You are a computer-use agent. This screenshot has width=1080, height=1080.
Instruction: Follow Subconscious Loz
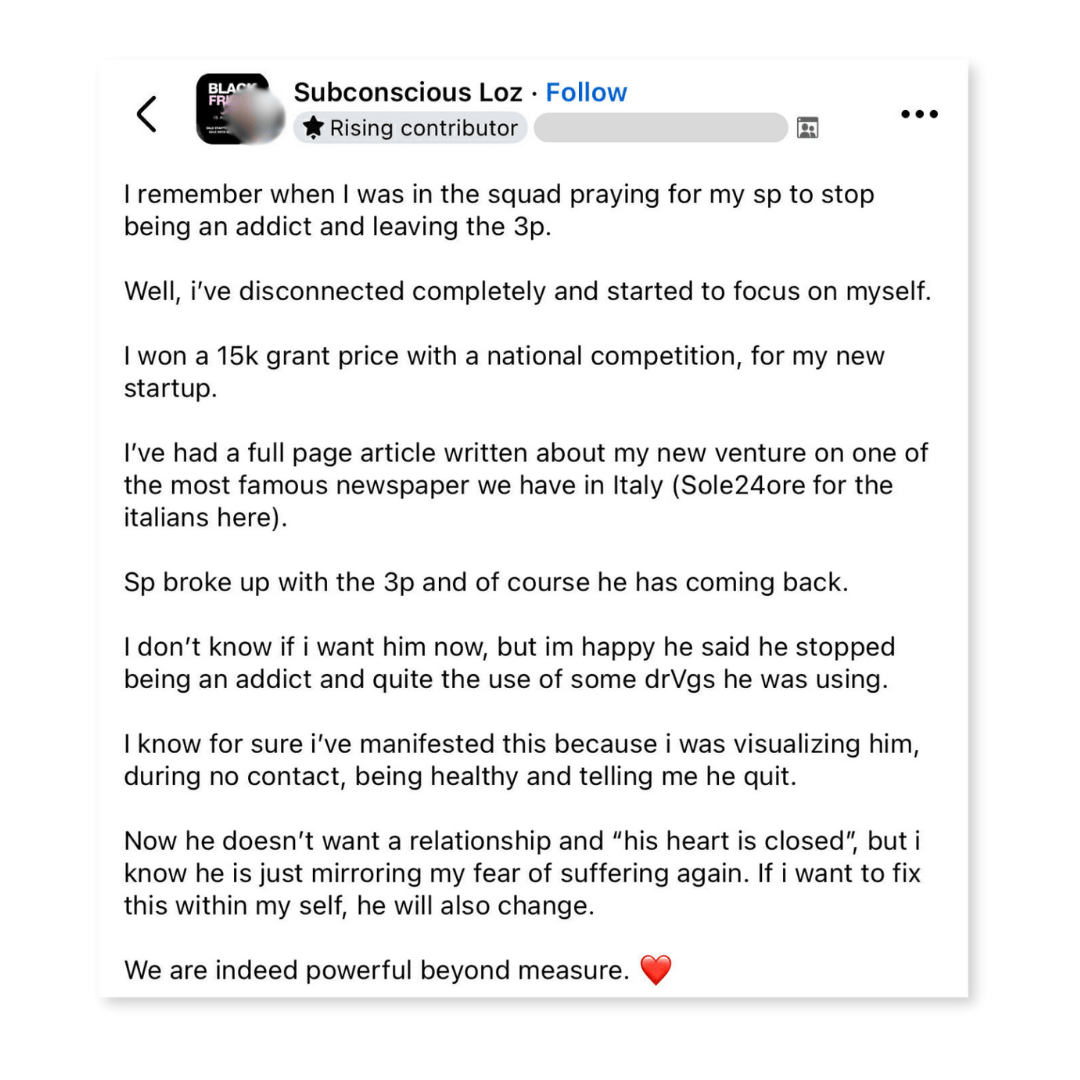(586, 92)
